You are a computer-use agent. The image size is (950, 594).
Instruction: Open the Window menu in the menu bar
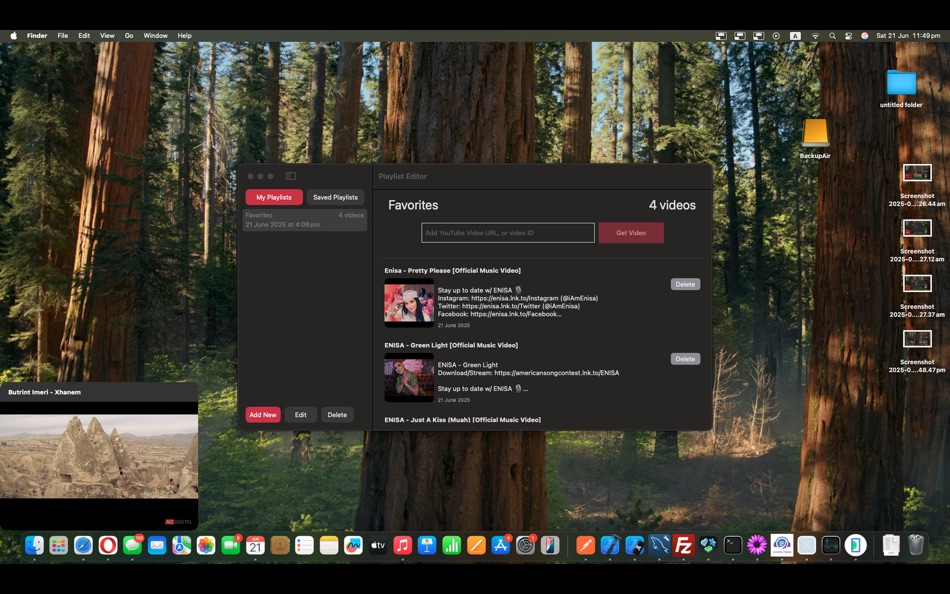click(155, 35)
